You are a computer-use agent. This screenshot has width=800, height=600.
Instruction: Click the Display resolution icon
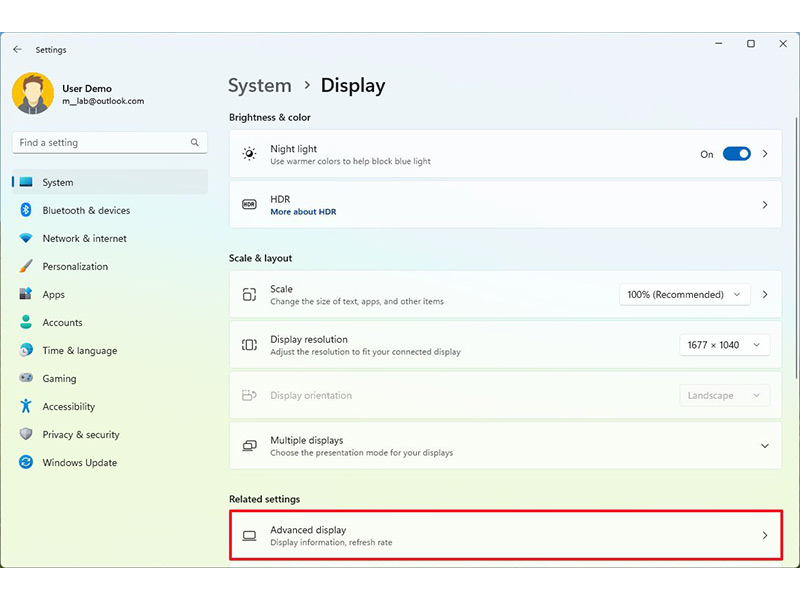point(249,345)
